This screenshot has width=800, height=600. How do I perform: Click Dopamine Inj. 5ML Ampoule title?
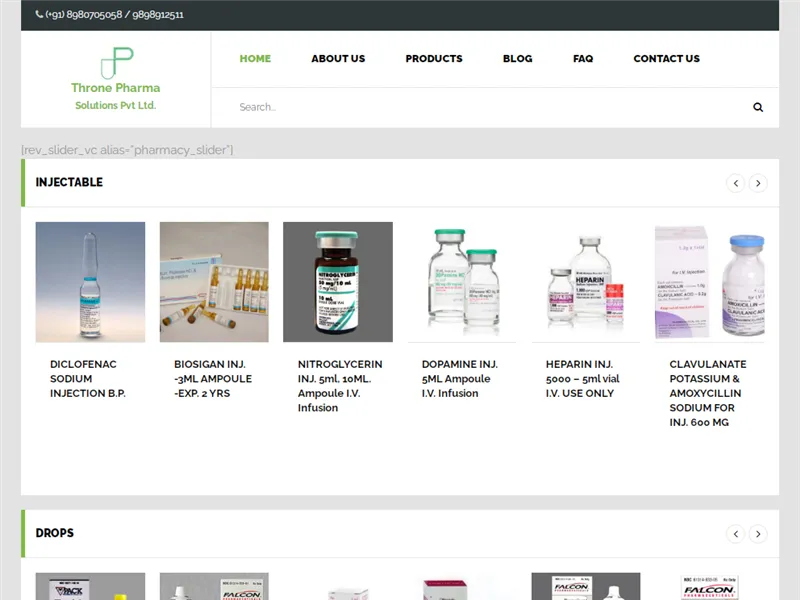(459, 379)
